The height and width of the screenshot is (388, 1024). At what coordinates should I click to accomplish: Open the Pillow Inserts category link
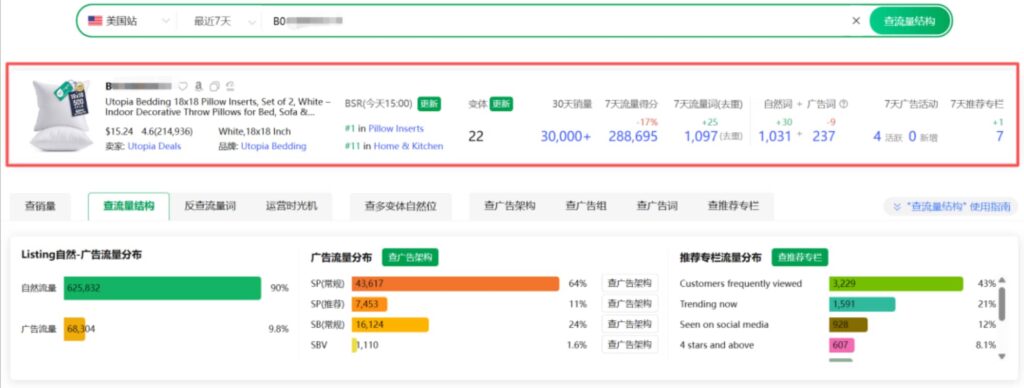tap(396, 129)
